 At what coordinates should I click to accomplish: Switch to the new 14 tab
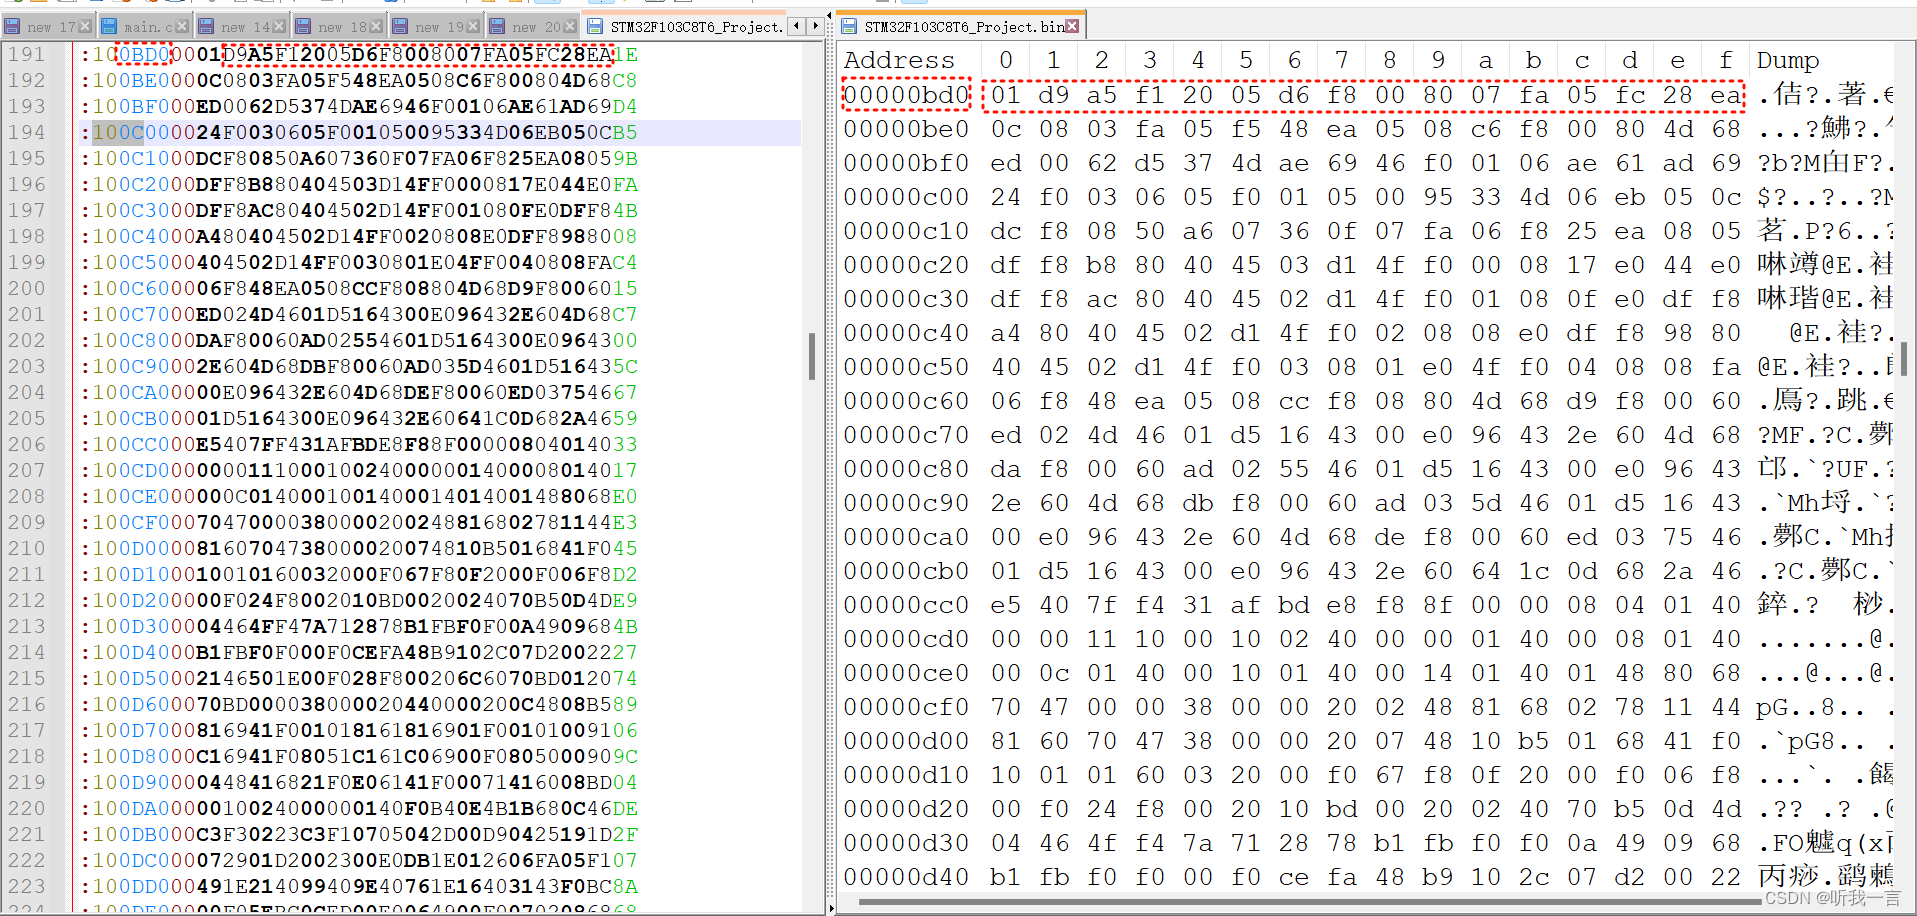click(x=244, y=26)
